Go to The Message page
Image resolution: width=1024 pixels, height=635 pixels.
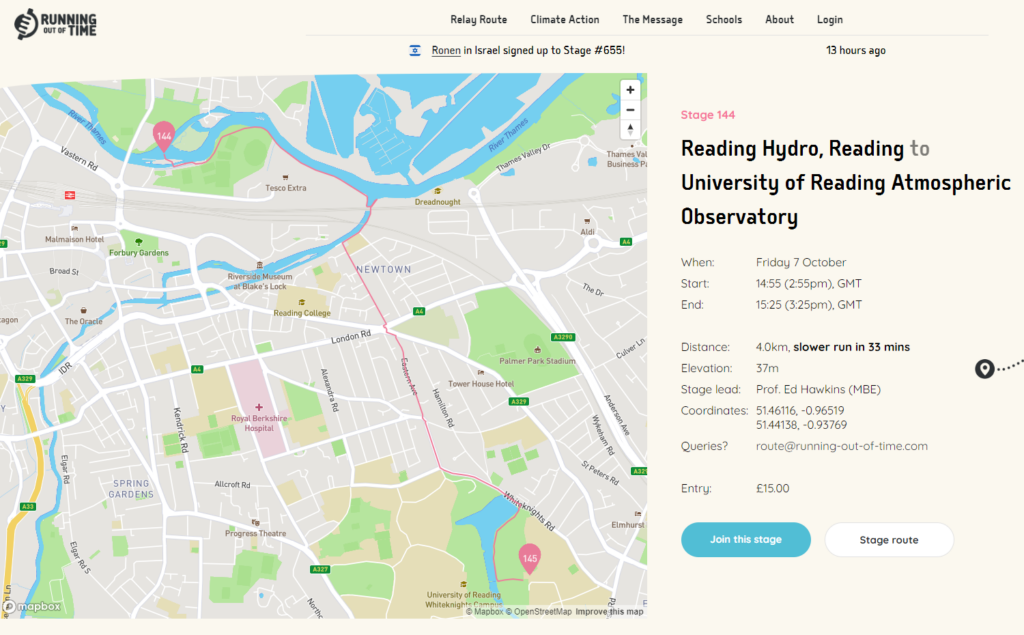click(652, 19)
